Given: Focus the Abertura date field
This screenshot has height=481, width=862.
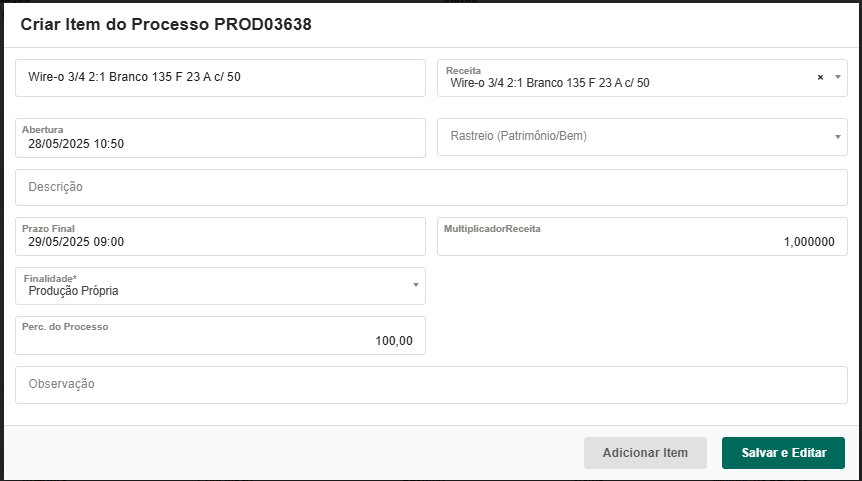Looking at the screenshot, I should coord(220,143).
